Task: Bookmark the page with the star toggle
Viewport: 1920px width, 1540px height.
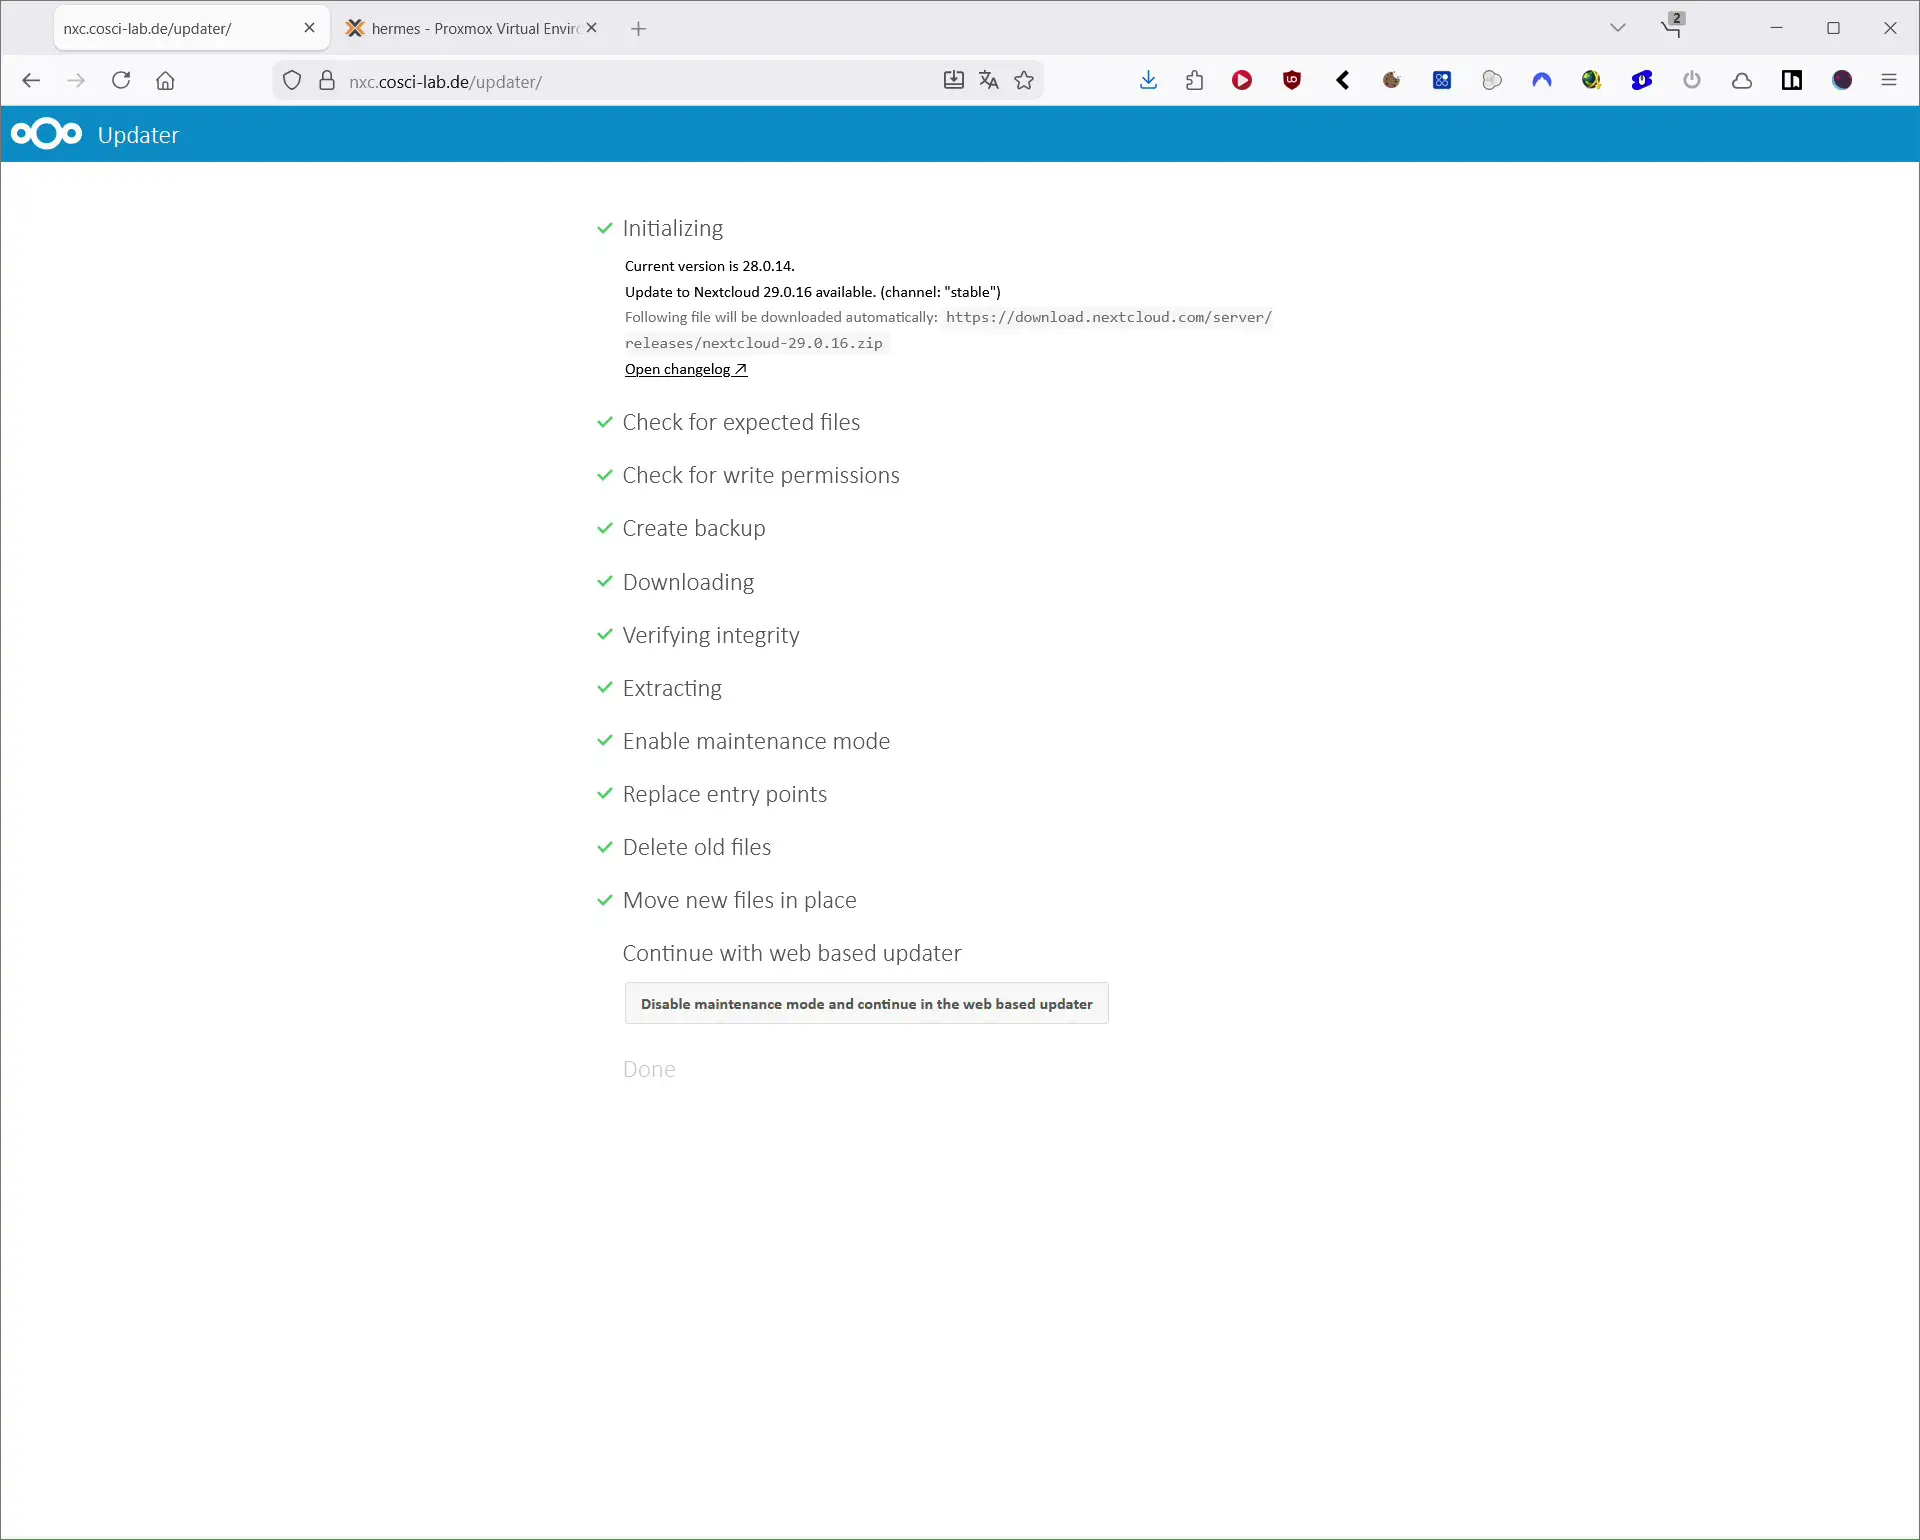Action: 1024,80
